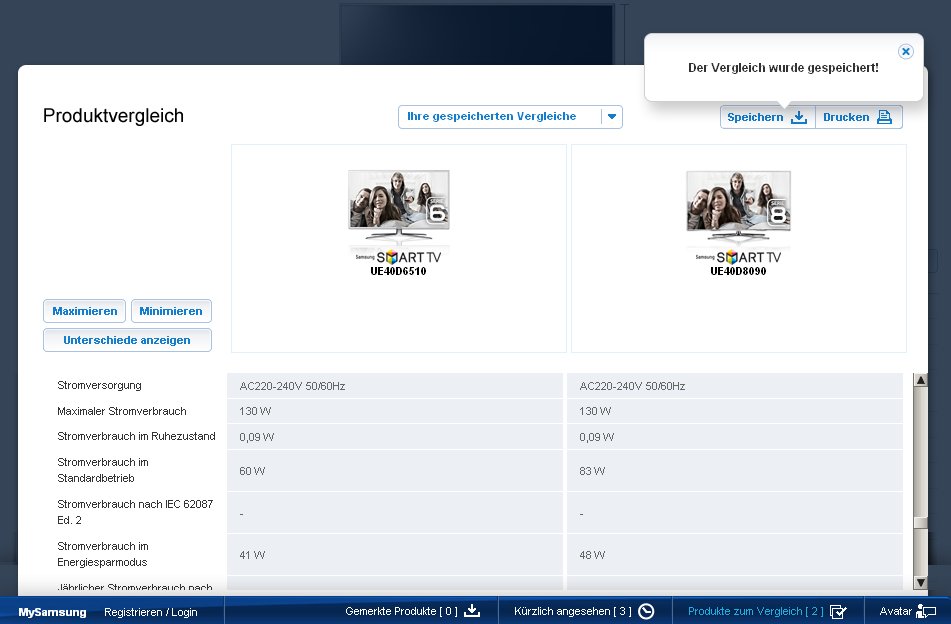Viewport: 951px width, 624px height.
Task: Open the MySamsung menu item
Action: (52, 612)
